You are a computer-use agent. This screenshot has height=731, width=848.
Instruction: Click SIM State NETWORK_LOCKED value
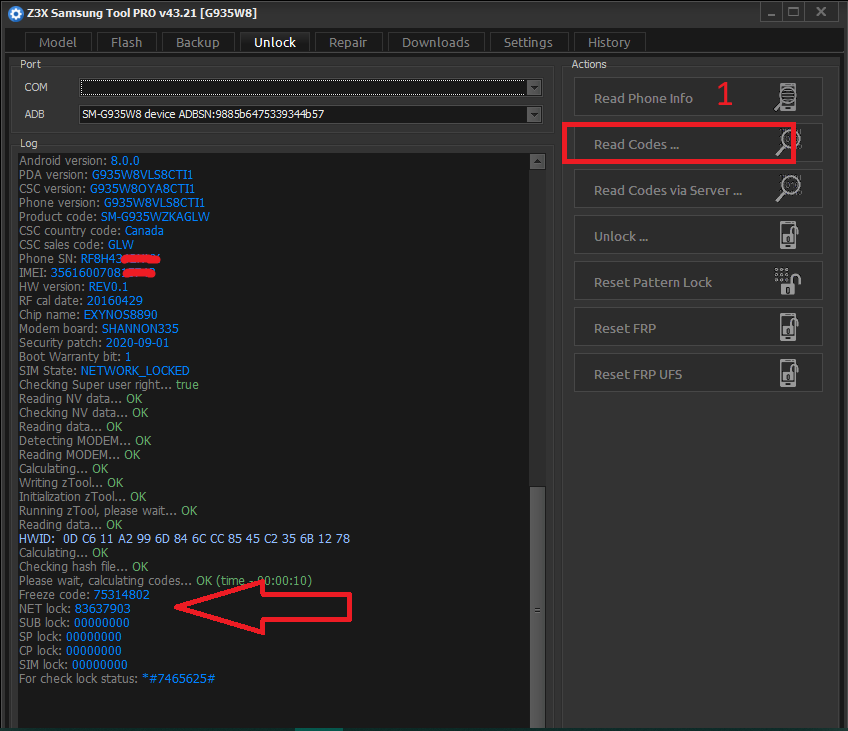(135, 370)
